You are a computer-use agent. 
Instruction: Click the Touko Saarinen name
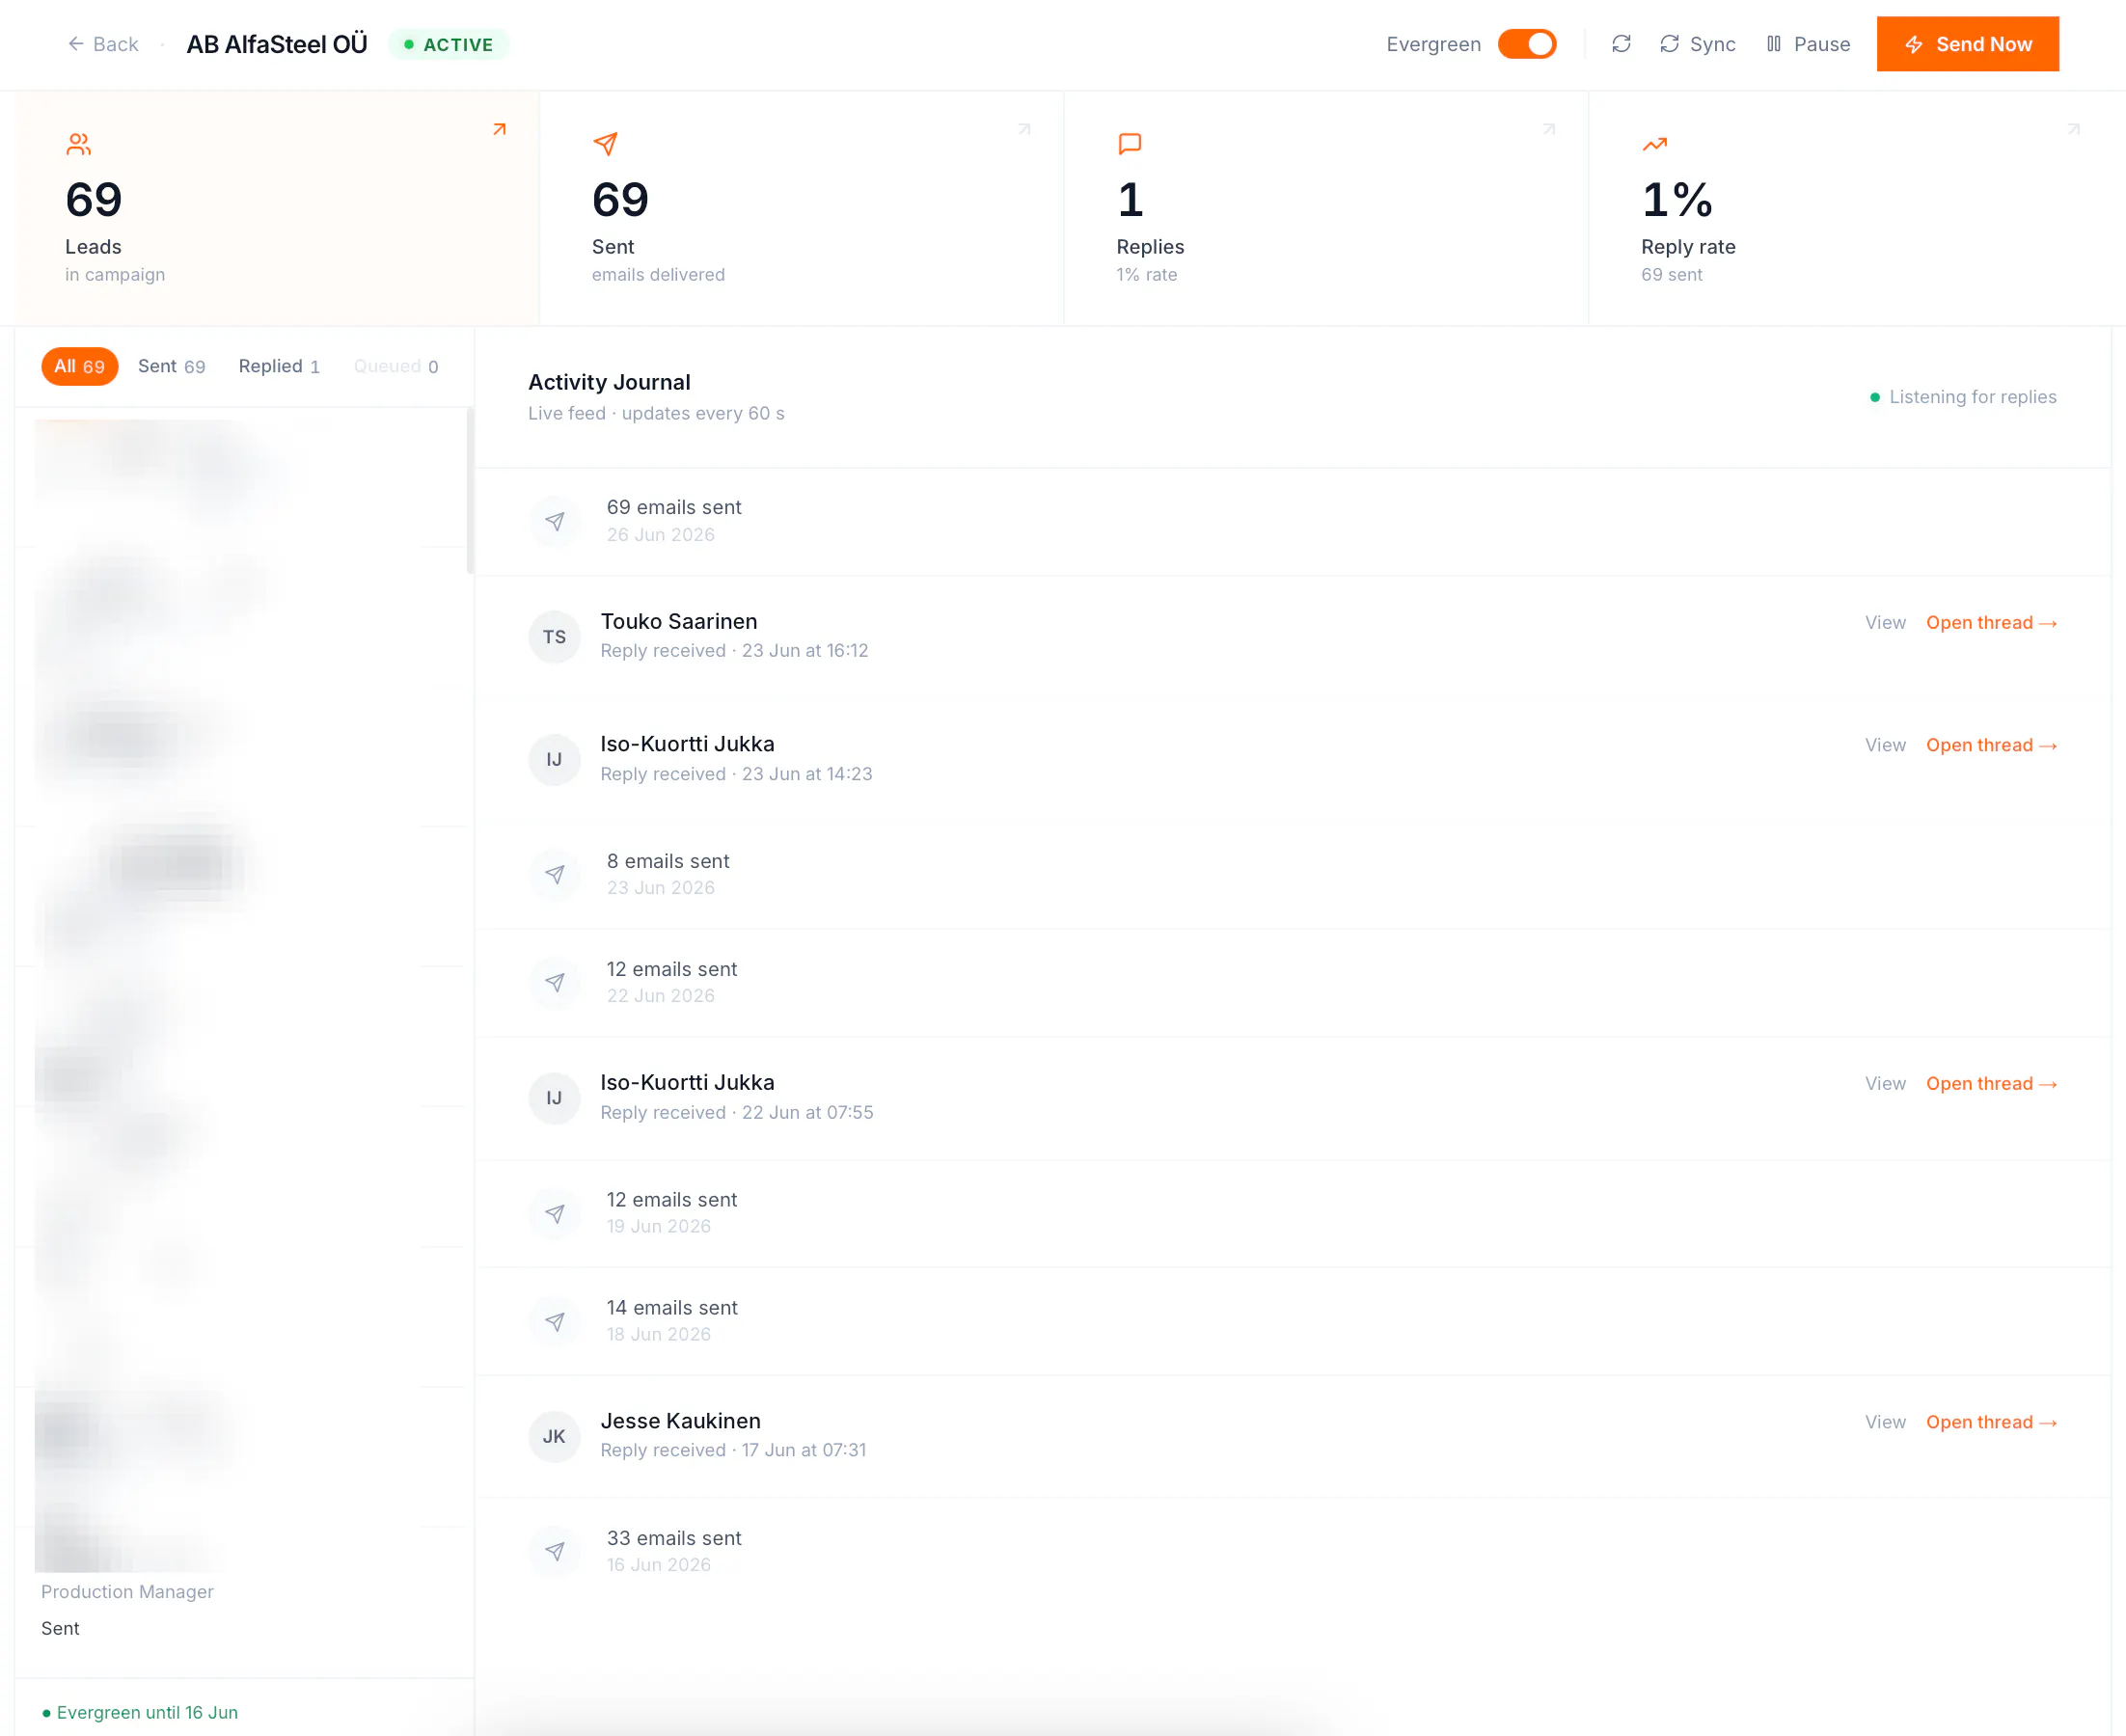(x=679, y=622)
